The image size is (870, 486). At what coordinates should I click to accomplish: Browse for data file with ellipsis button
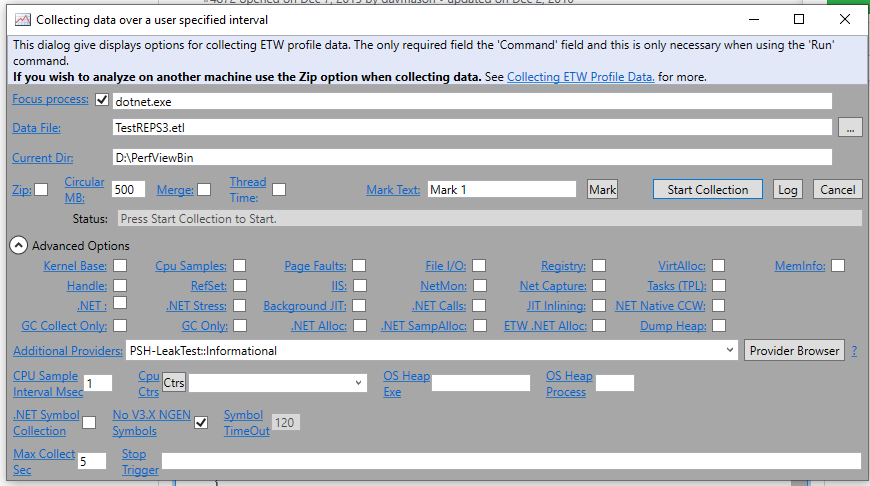pos(850,128)
